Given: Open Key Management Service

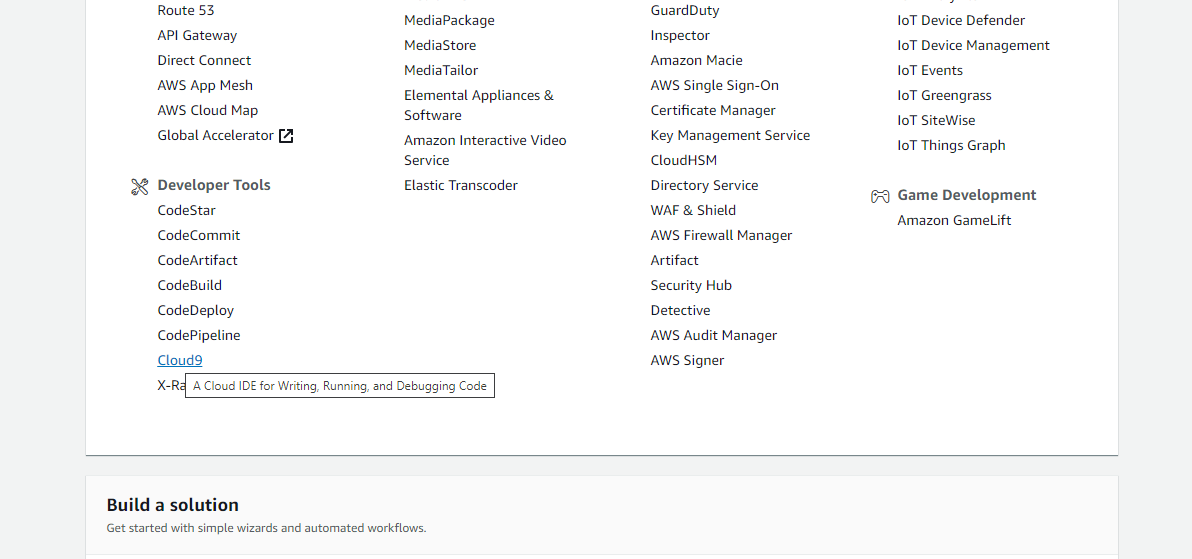Looking at the screenshot, I should tap(731, 136).
